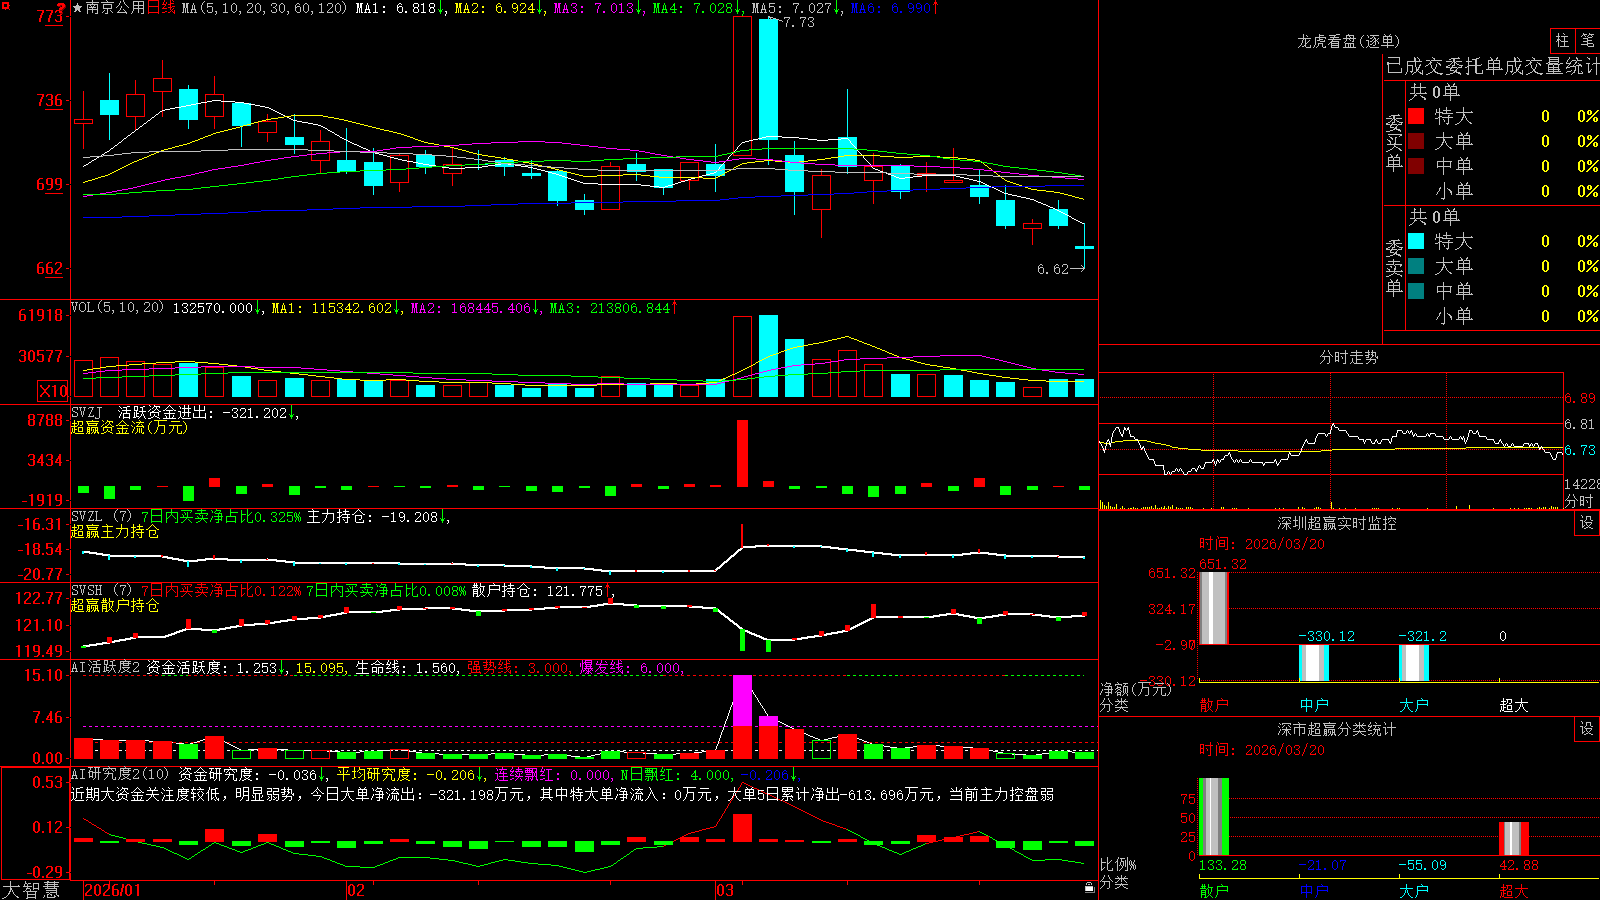Image resolution: width=1600 pixels, height=900 pixels.
Task: Click the 651.32 散户 bar in 实时监控
Action: tap(1214, 608)
